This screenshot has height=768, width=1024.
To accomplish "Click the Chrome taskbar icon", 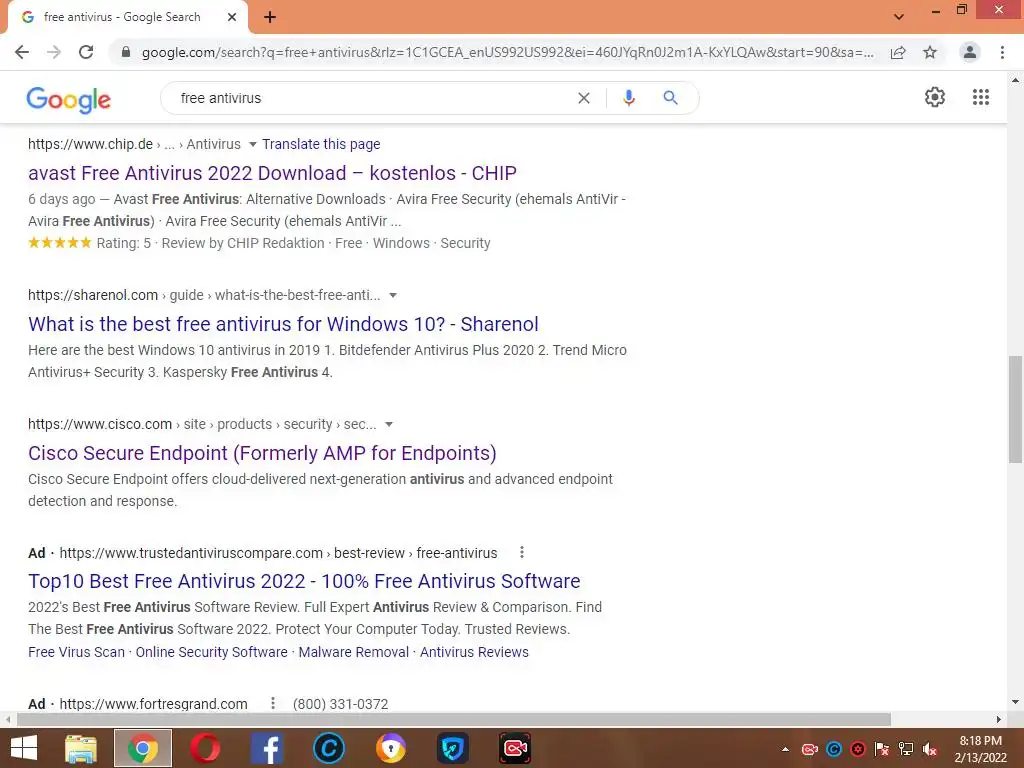I will click(143, 748).
